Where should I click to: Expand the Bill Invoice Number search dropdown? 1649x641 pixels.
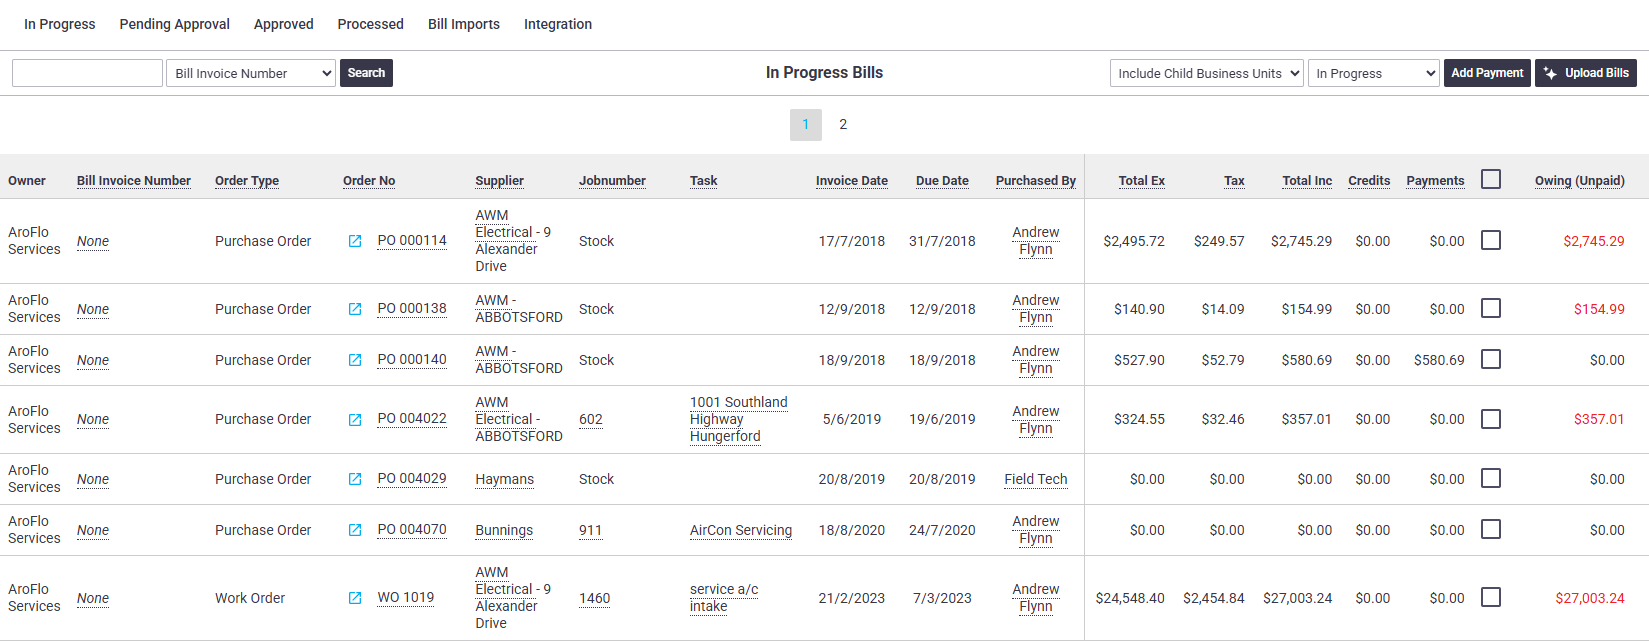pos(251,73)
